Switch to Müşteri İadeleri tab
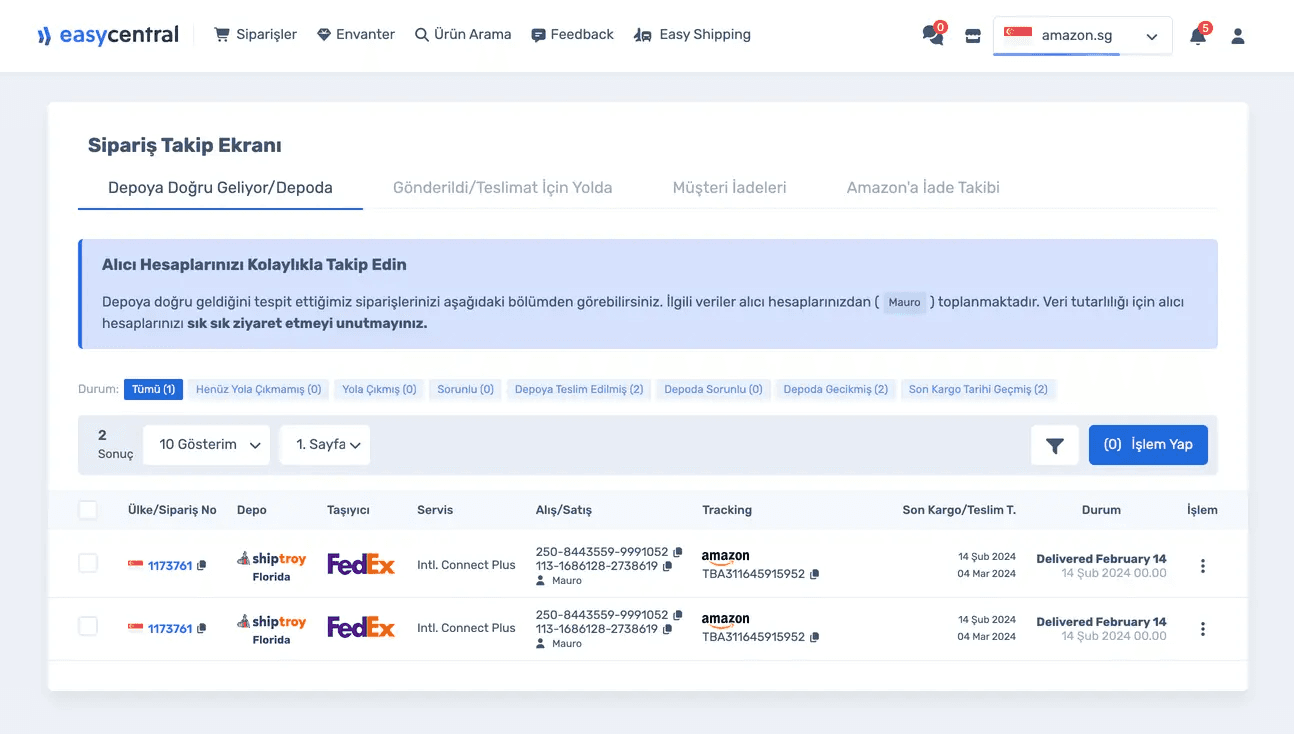Screen dimensions: 1294x734 pos(729,187)
